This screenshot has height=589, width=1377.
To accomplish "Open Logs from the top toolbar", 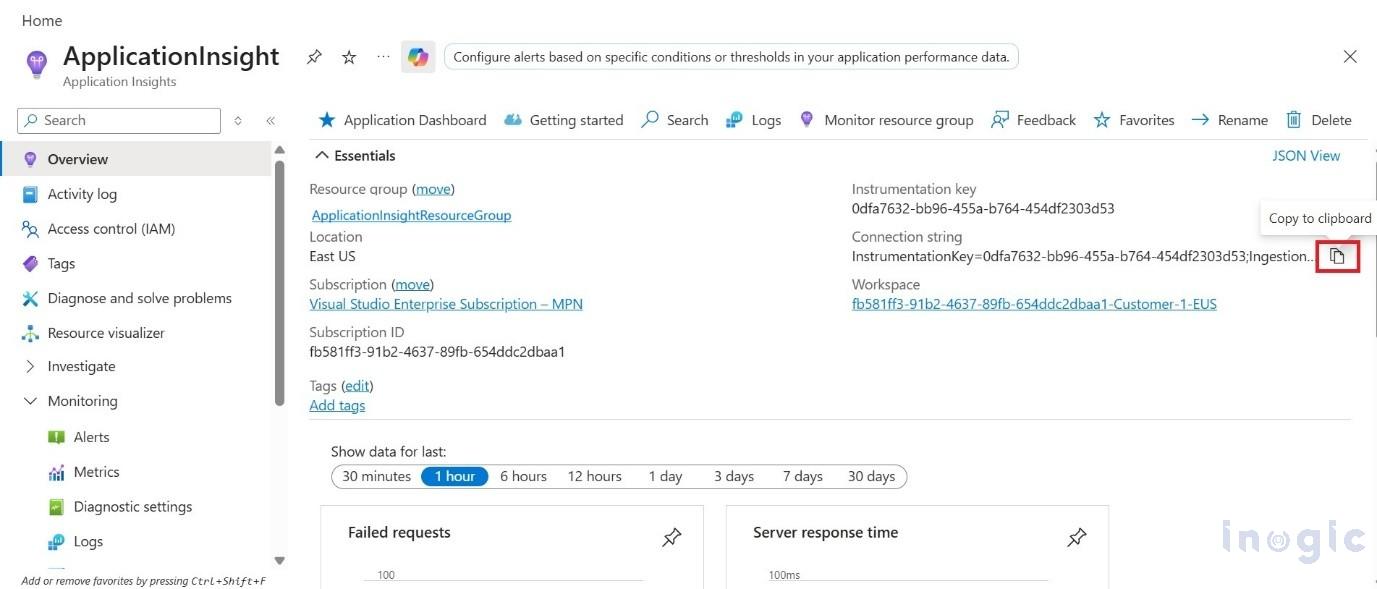I will 754,120.
